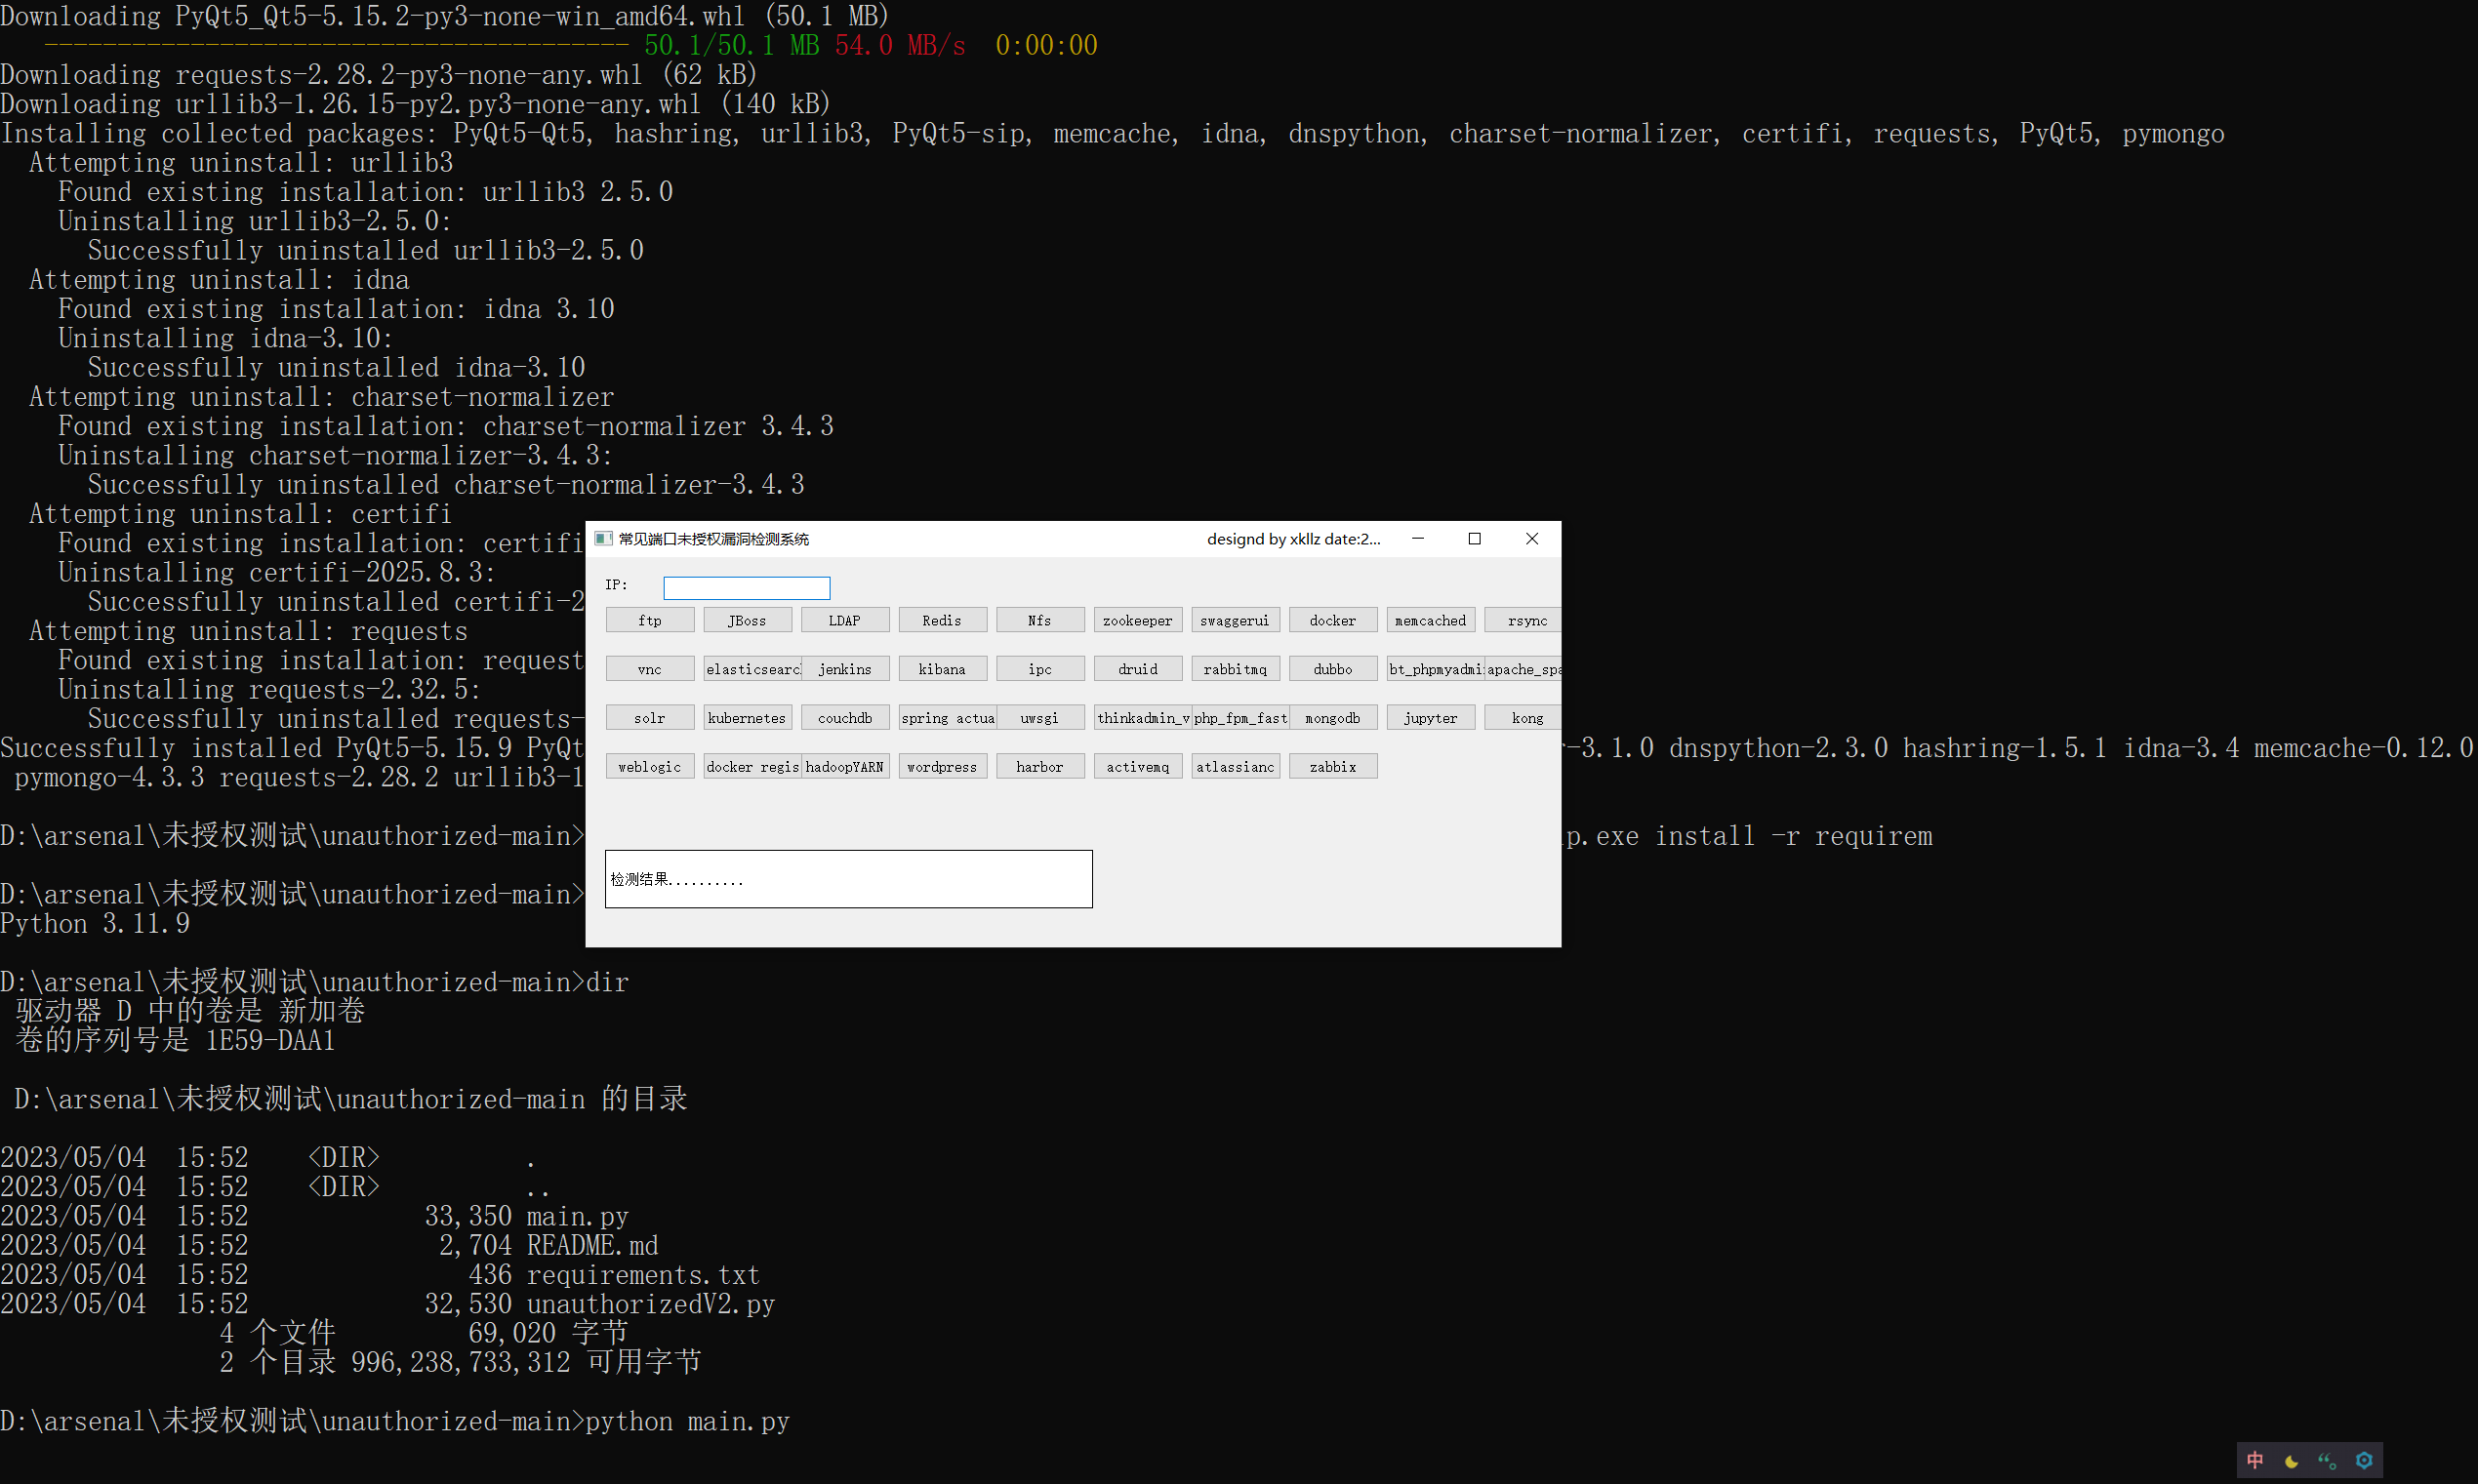
Task: Click the punctuation icon in IME toolbar
Action: click(x=2327, y=1460)
